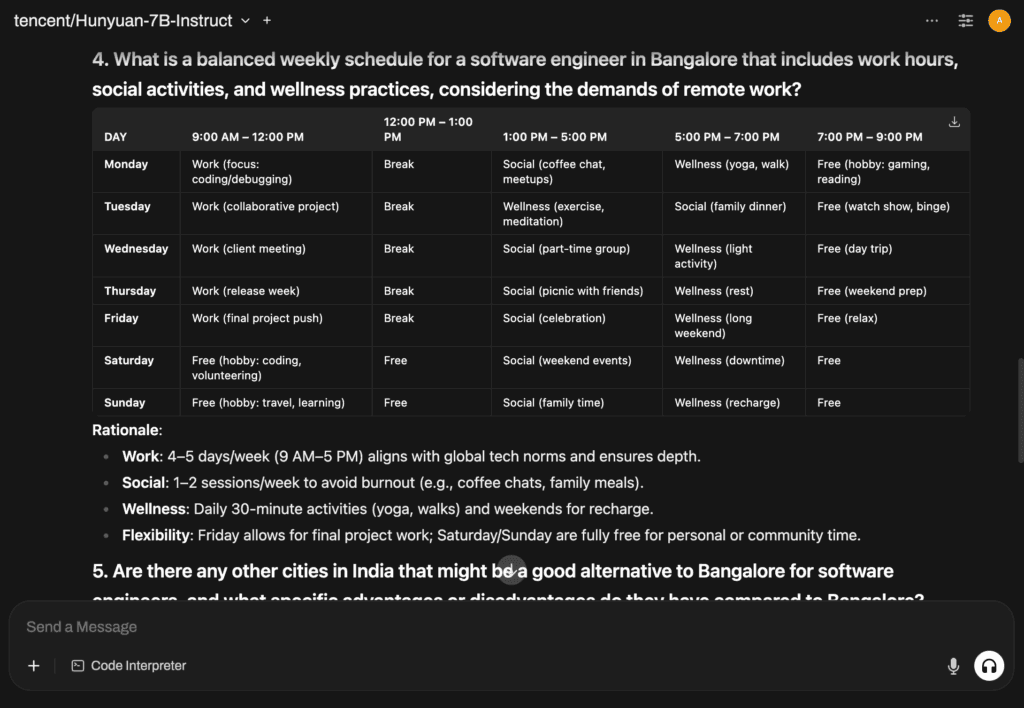Image resolution: width=1024 pixels, height=708 pixels.
Task: Click the tencent/Hunyuan-7B-Instruct model name
Action: pos(123,21)
